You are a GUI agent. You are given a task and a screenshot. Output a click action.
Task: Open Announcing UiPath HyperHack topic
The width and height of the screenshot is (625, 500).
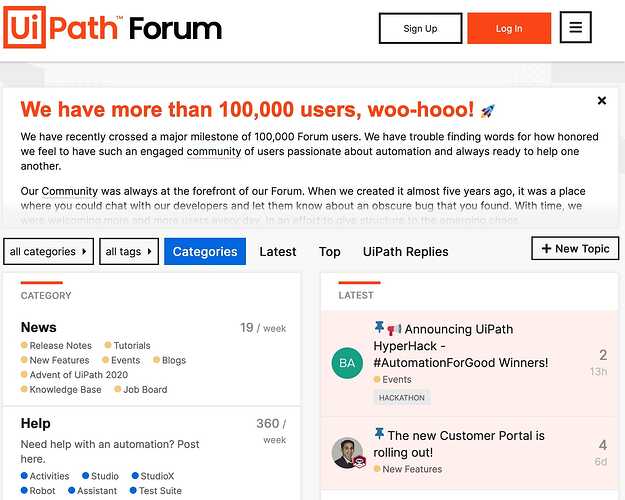tap(461, 346)
